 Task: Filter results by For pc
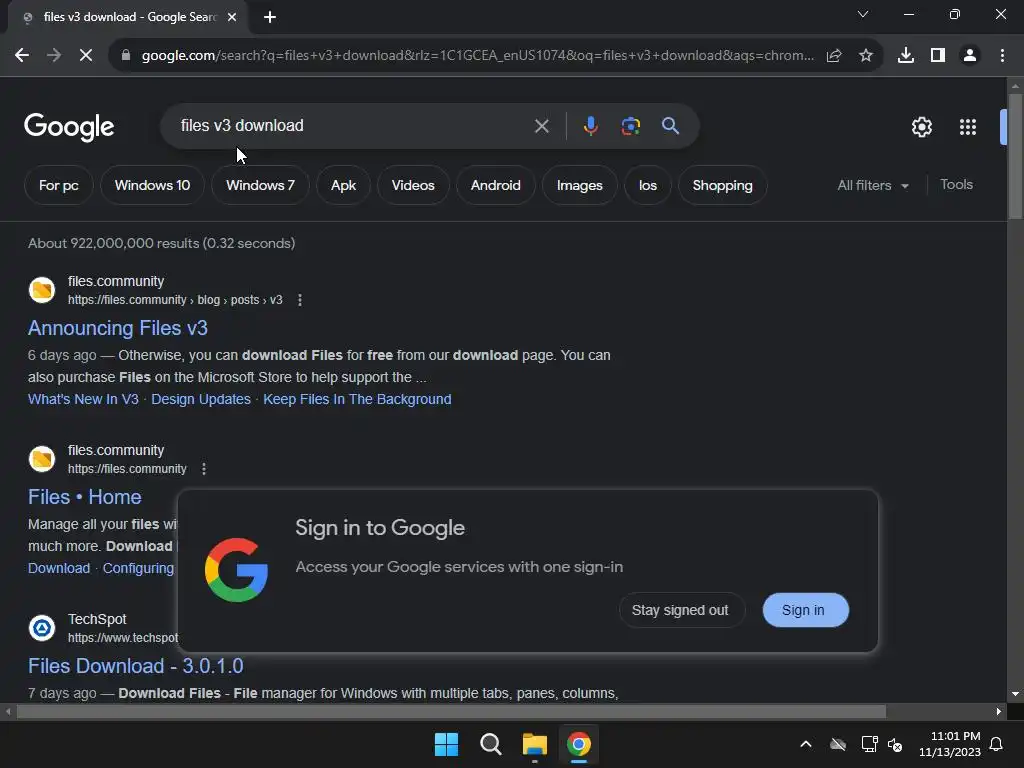59,185
